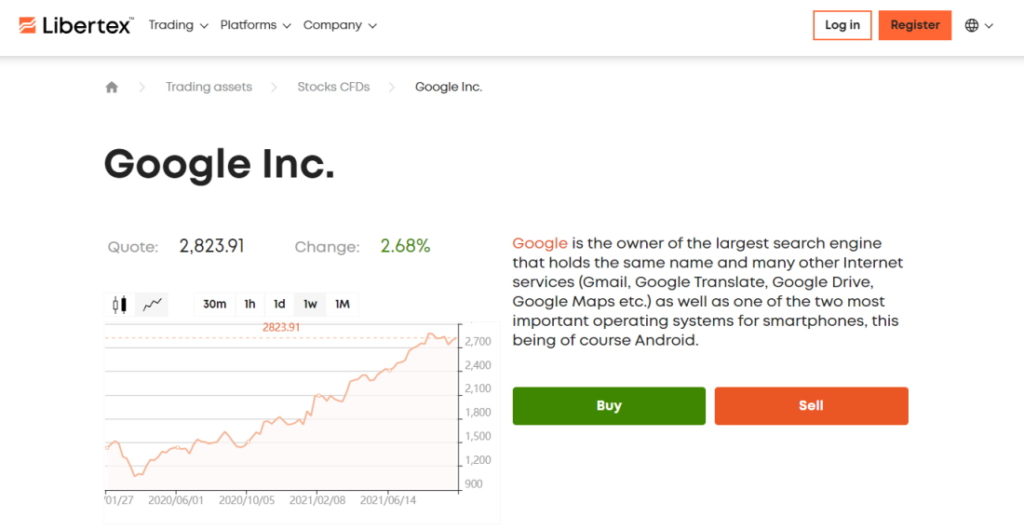Image resolution: width=1024 pixels, height=531 pixels.
Task: Open Trading assets breadcrumb link
Action: pyautogui.click(x=208, y=87)
